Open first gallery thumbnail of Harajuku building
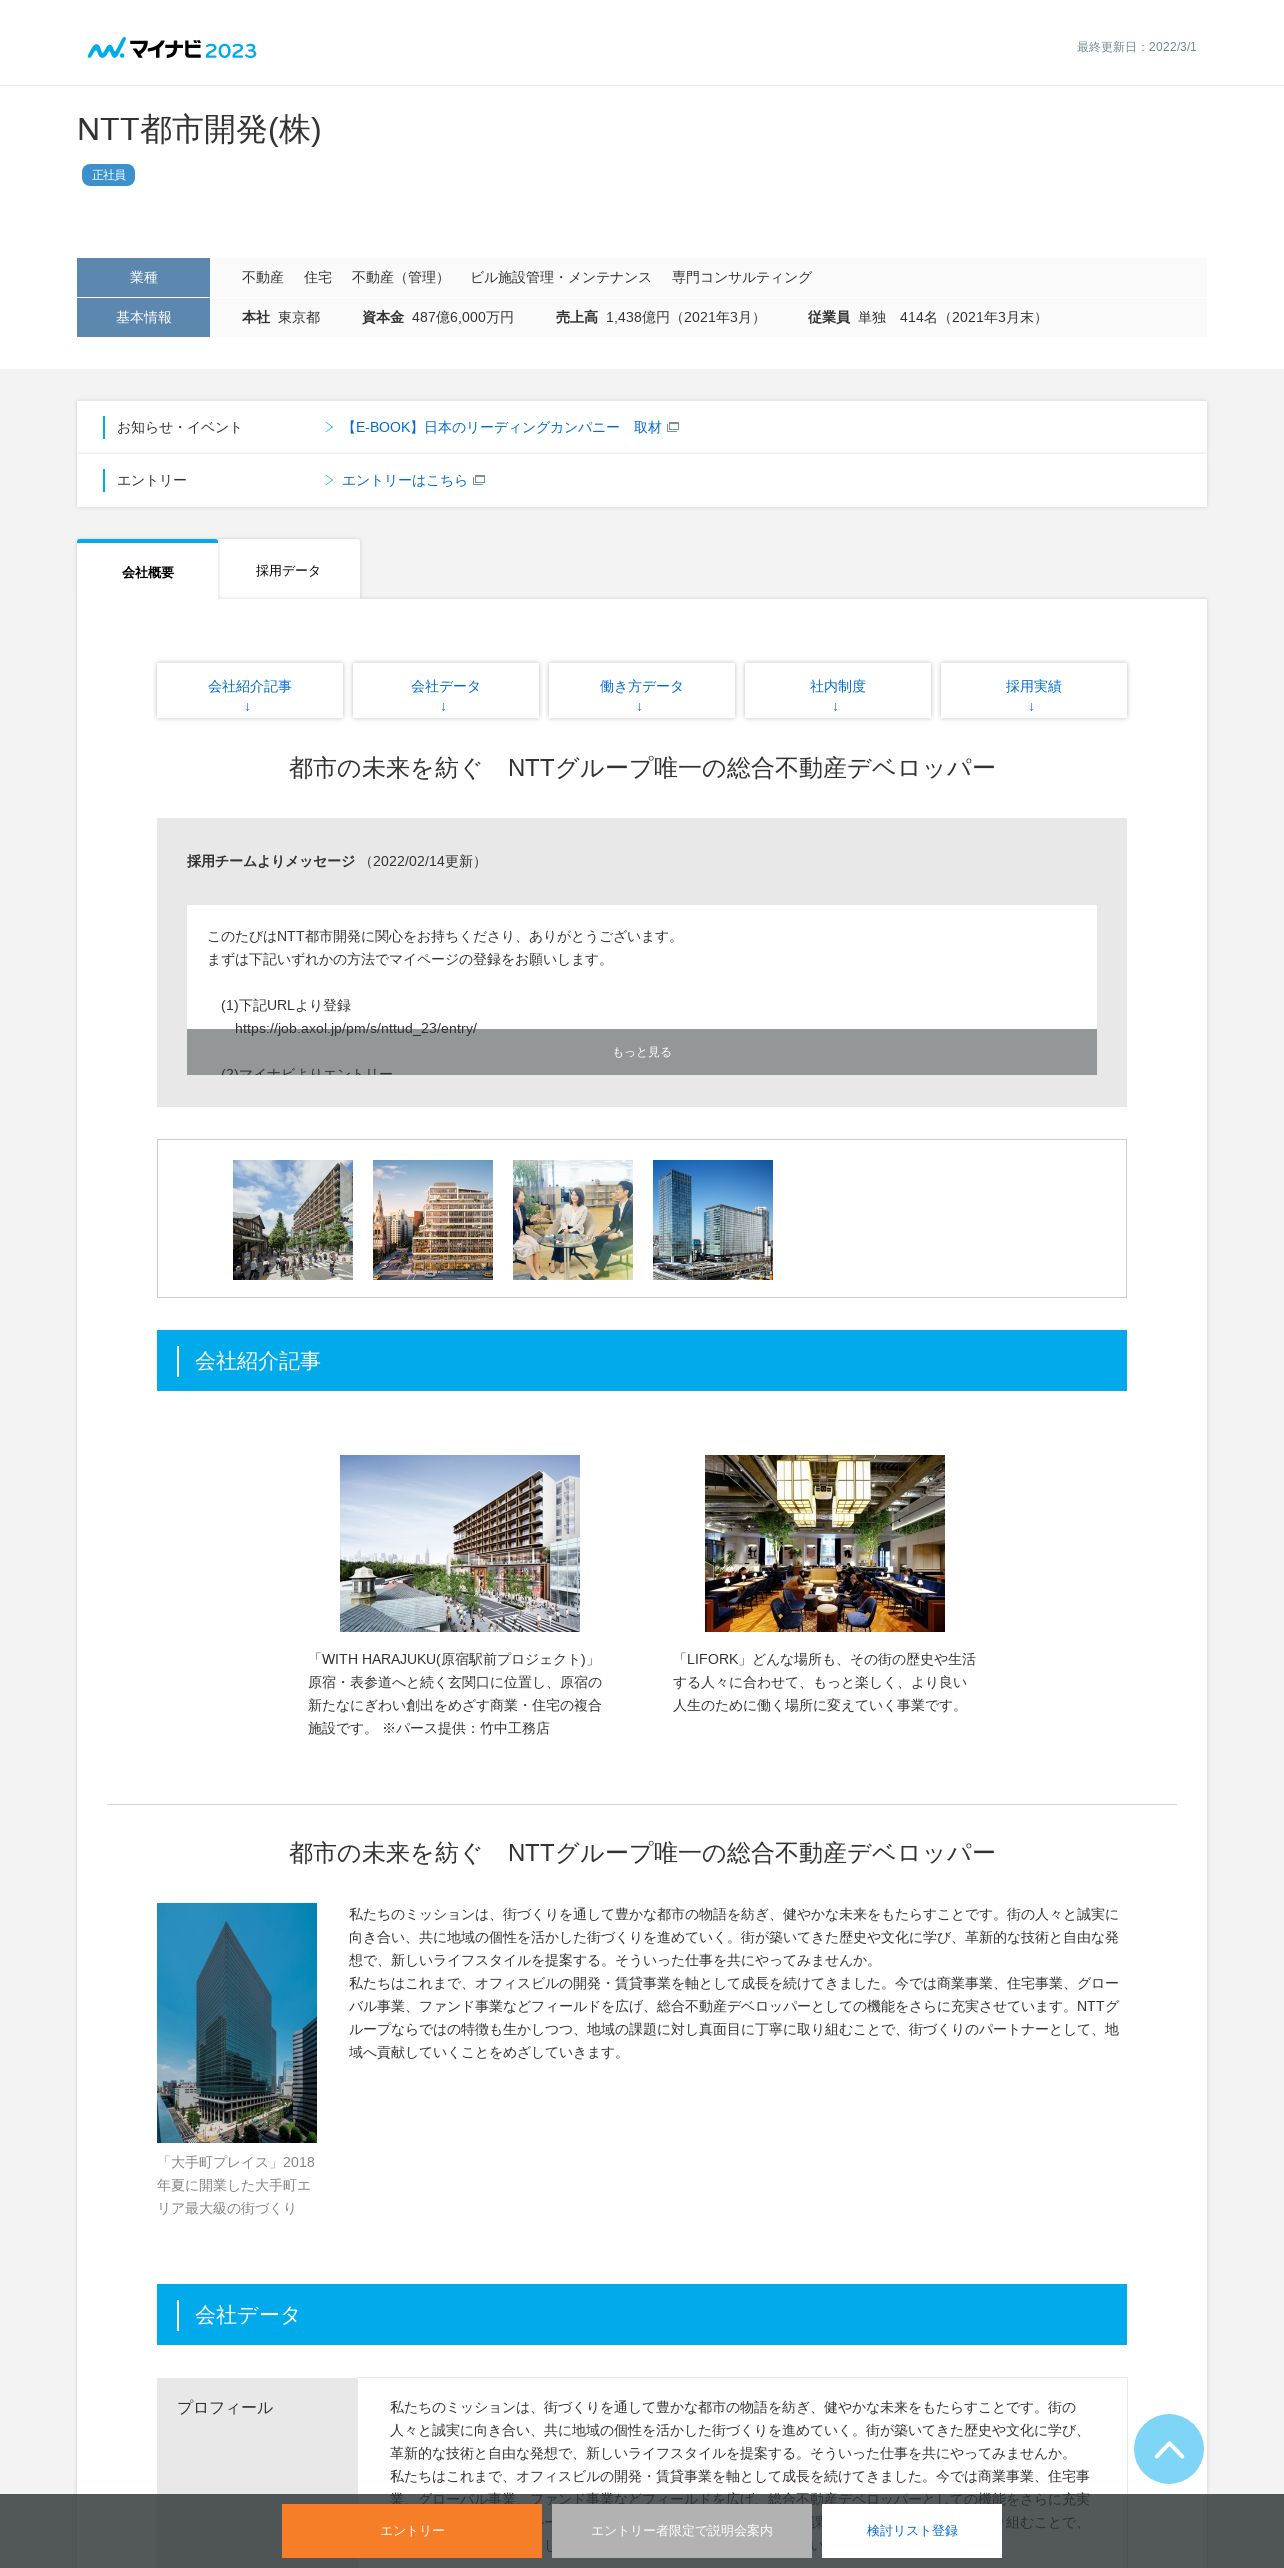Viewport: 1284px width, 2568px height. [293, 1220]
